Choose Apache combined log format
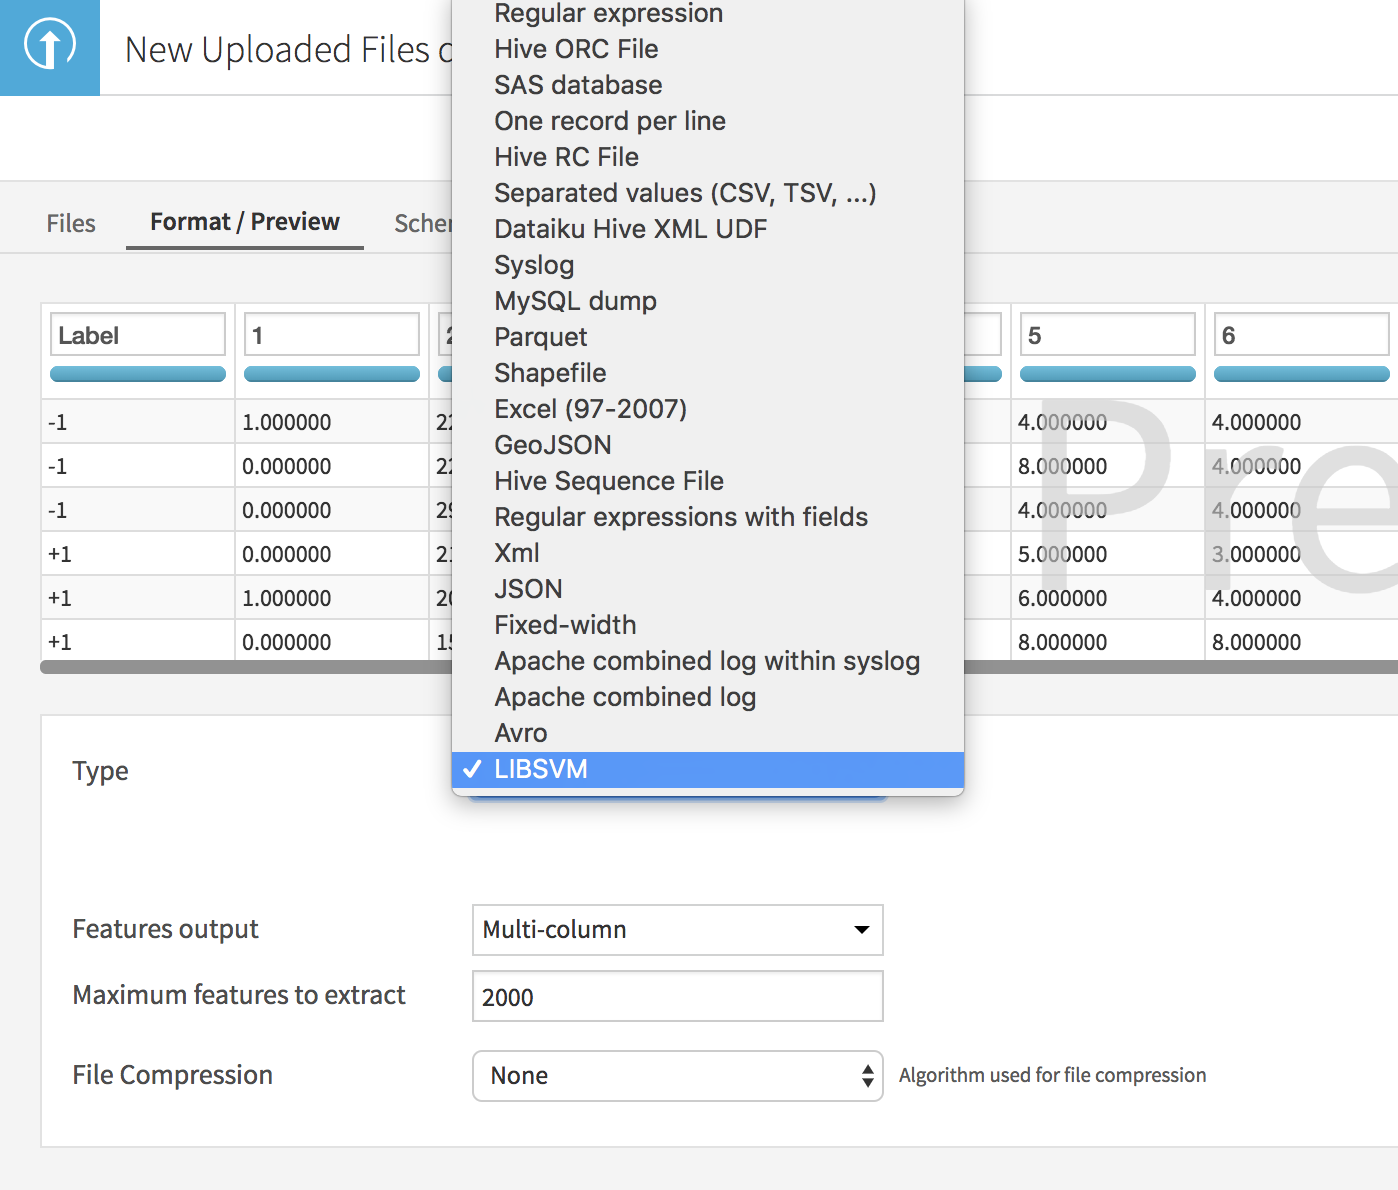The width and height of the screenshot is (1398, 1190). coord(708,697)
